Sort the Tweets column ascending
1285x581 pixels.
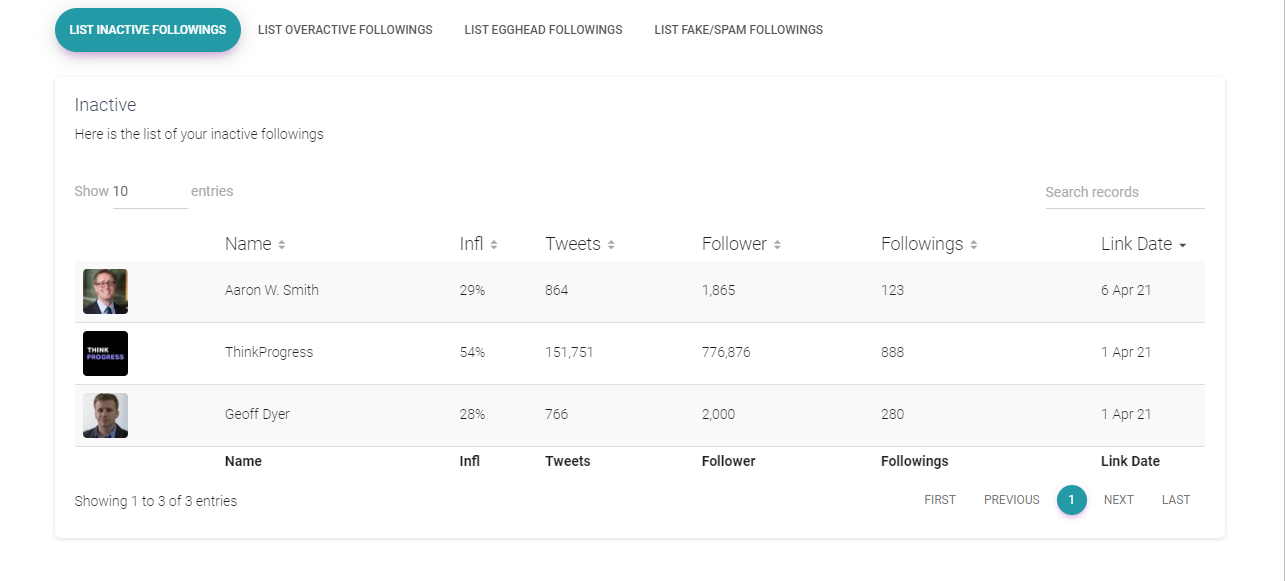pos(612,243)
